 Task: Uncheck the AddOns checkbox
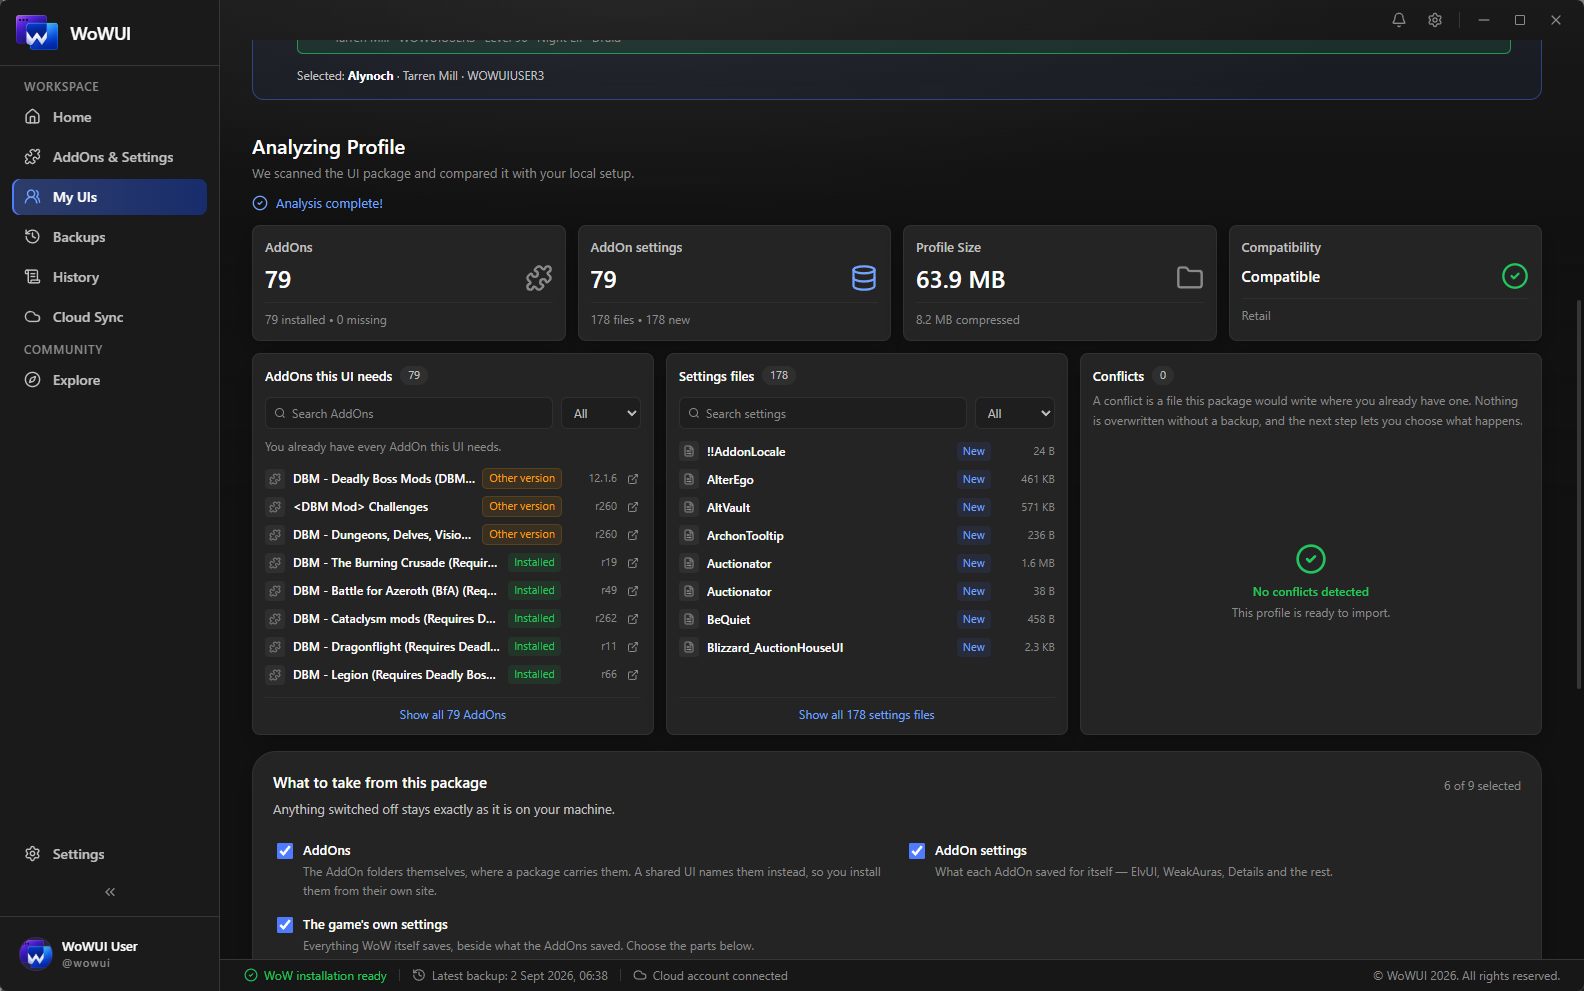click(x=285, y=851)
